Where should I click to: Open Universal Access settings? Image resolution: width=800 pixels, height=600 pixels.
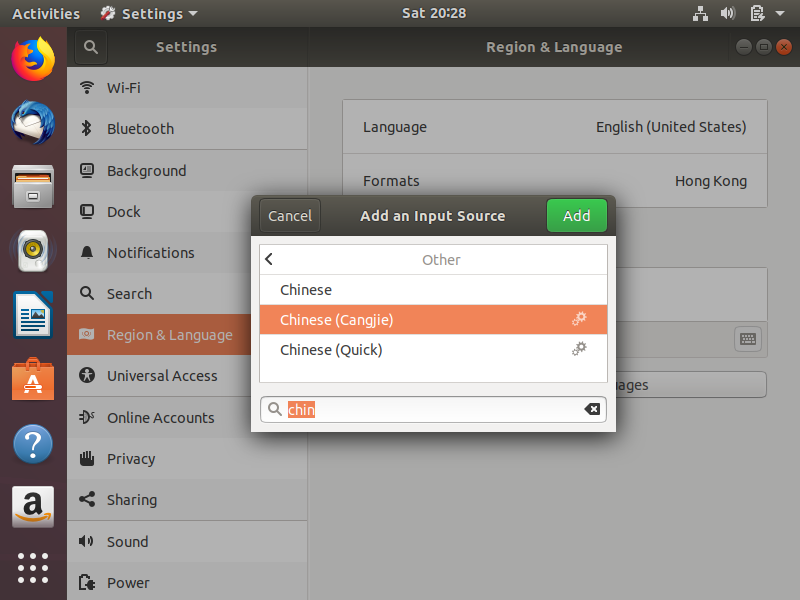159,376
